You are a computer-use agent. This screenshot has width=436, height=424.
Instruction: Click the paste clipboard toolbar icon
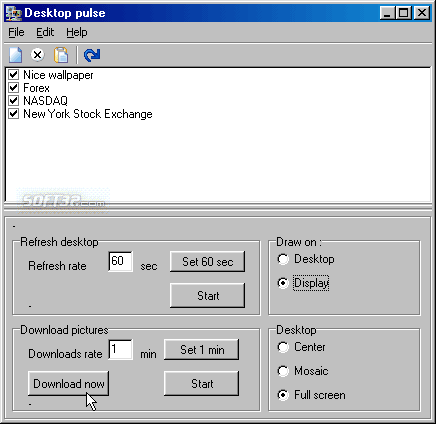pos(61,55)
